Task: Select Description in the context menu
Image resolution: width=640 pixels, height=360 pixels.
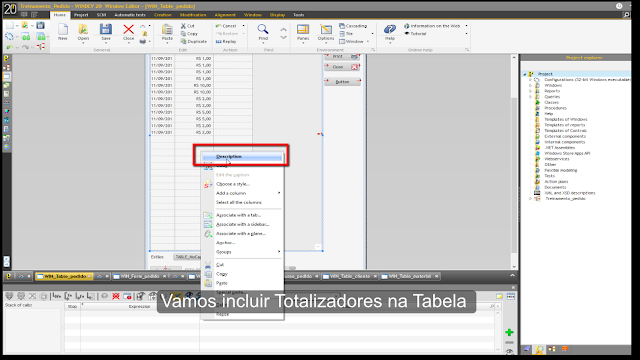Action: [x=242, y=156]
